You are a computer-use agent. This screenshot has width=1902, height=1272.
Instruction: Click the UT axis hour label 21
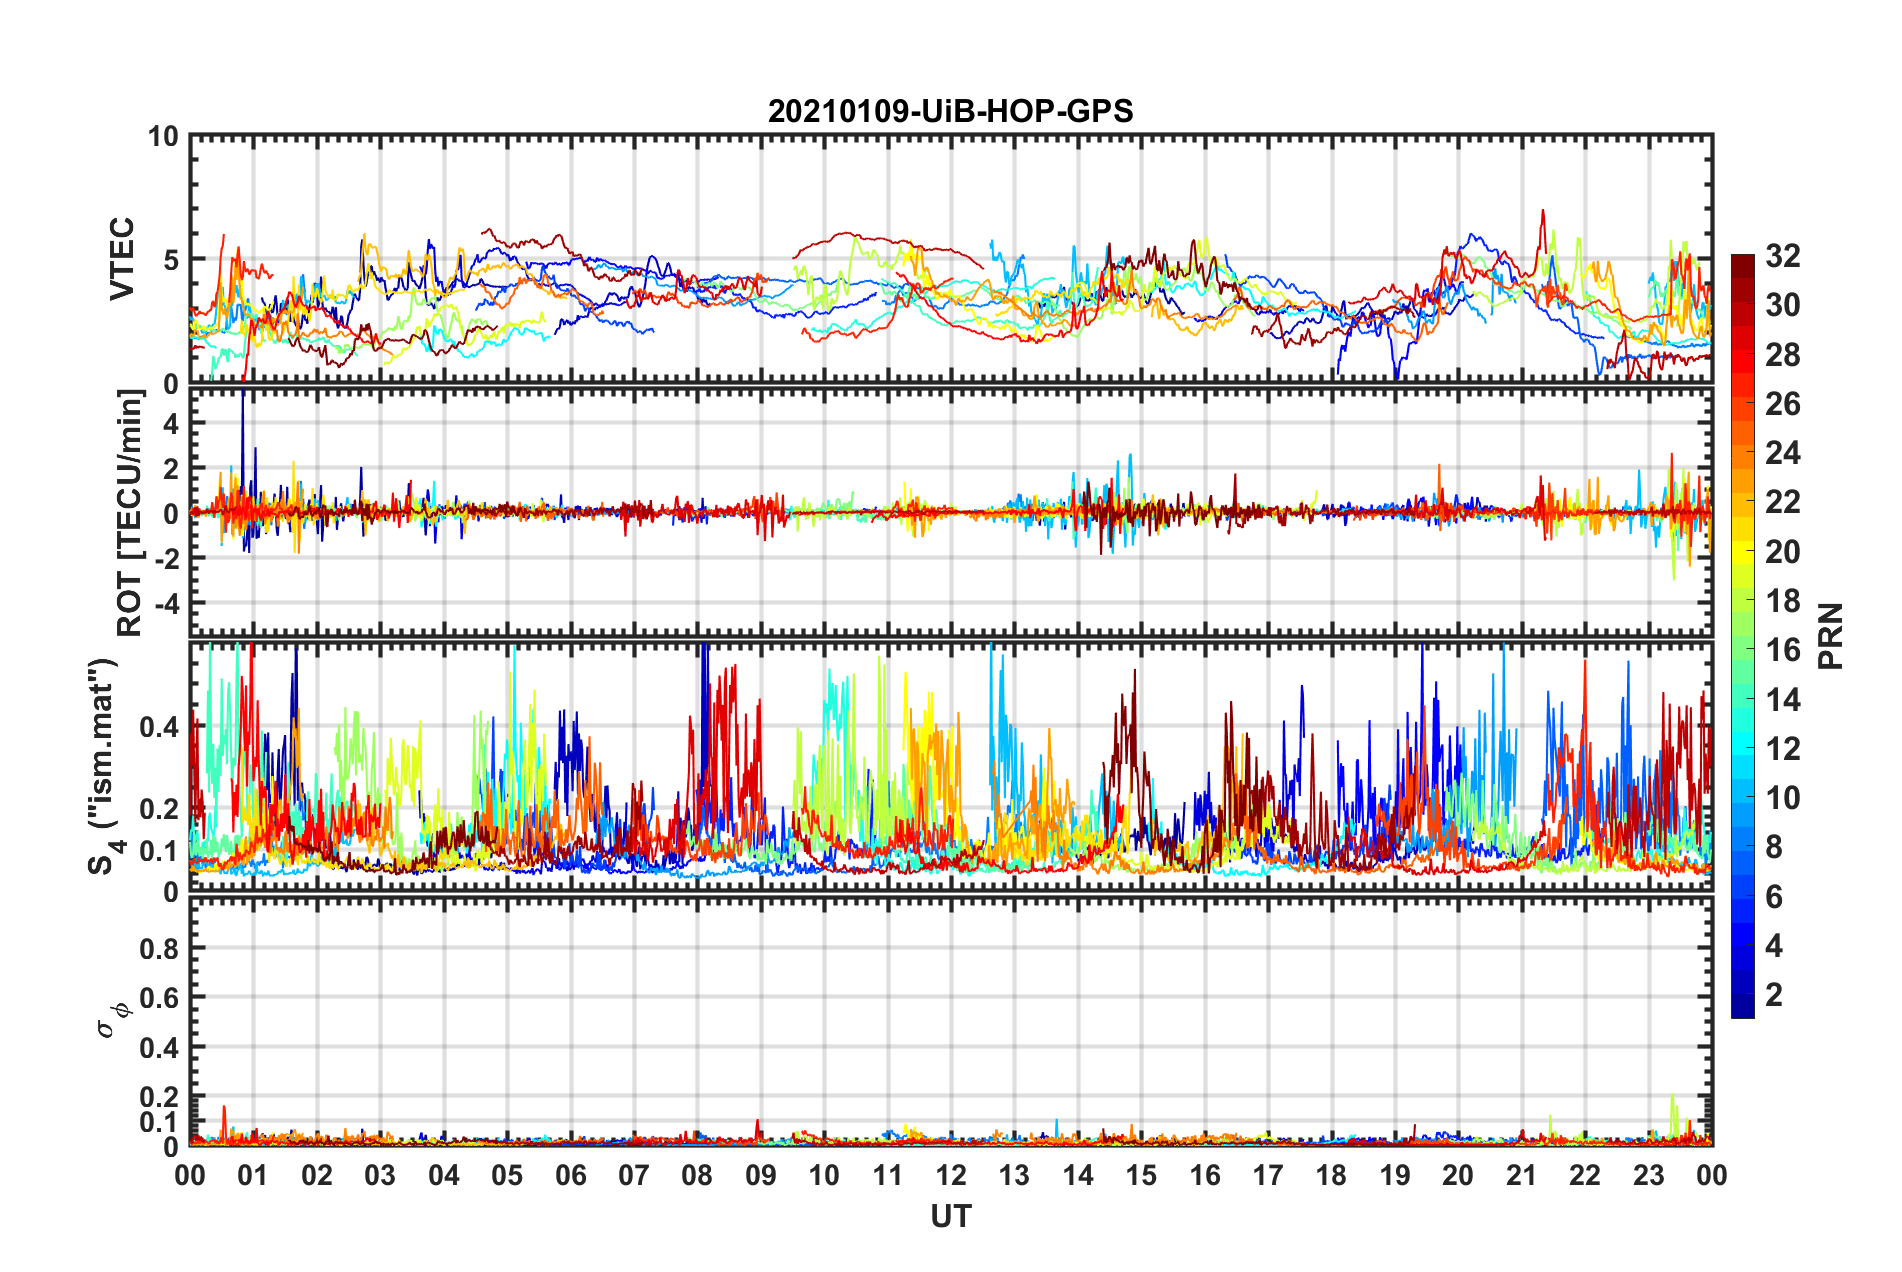[1522, 1175]
